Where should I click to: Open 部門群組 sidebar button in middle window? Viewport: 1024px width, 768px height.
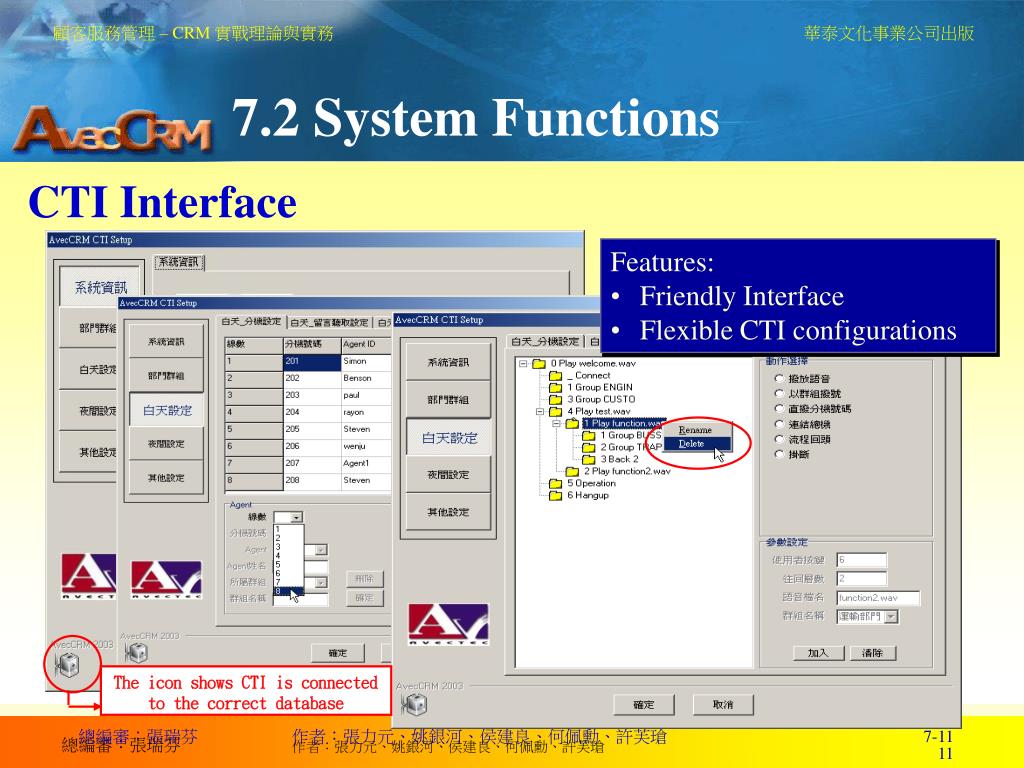(x=166, y=376)
